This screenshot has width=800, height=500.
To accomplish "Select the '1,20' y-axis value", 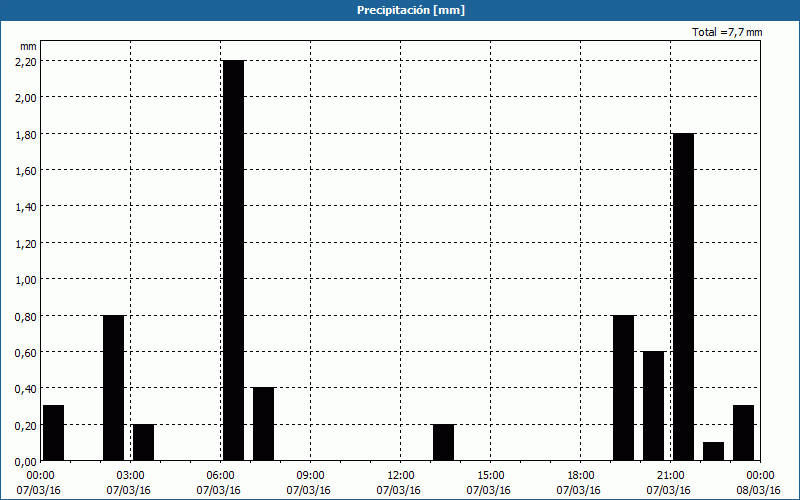I will pos(26,243).
